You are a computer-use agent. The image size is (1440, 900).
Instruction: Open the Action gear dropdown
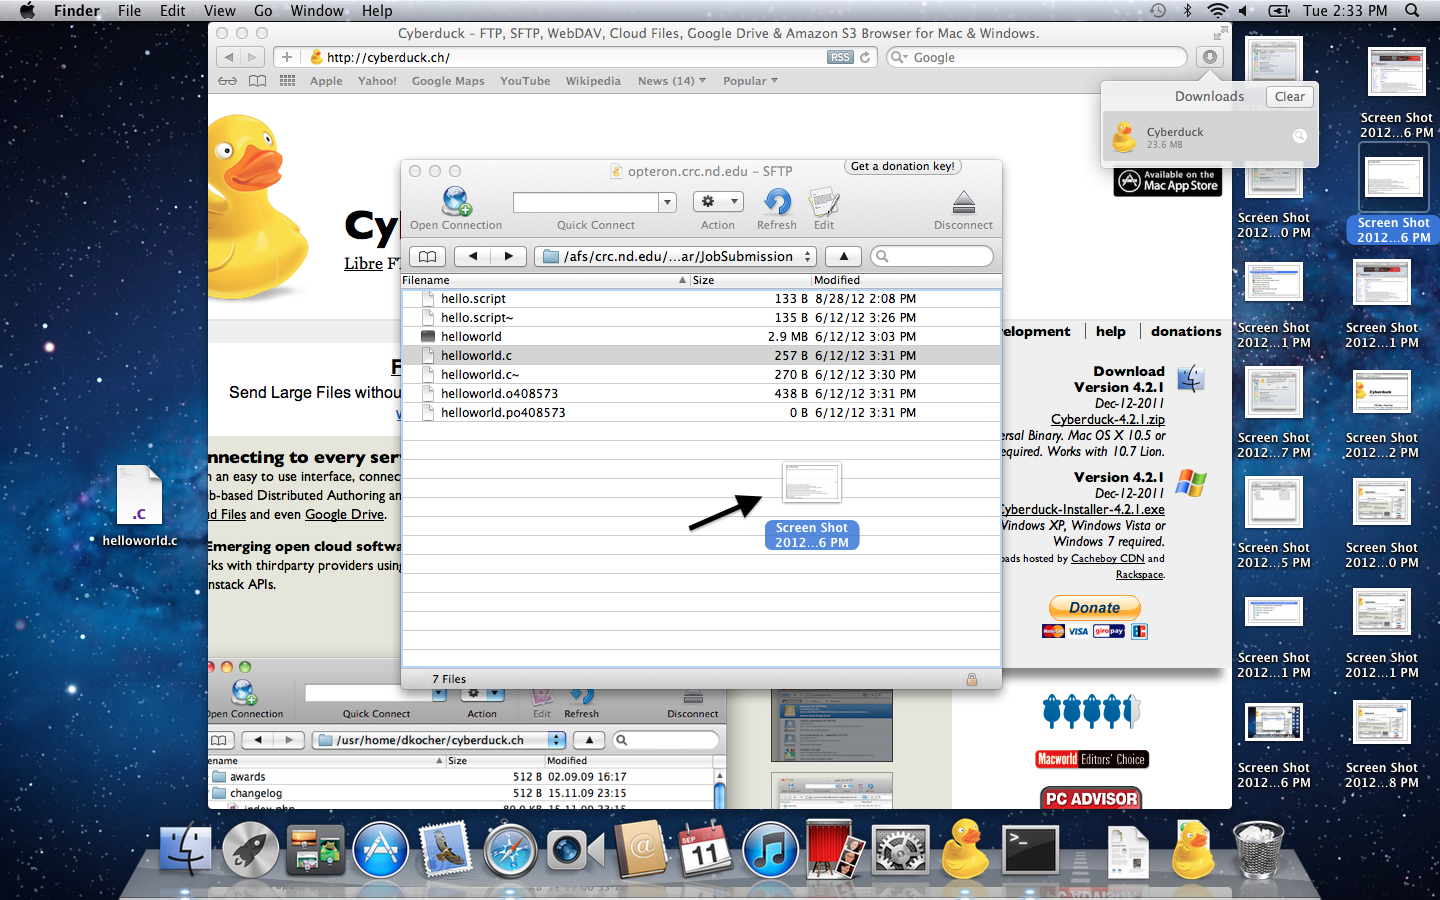click(718, 202)
